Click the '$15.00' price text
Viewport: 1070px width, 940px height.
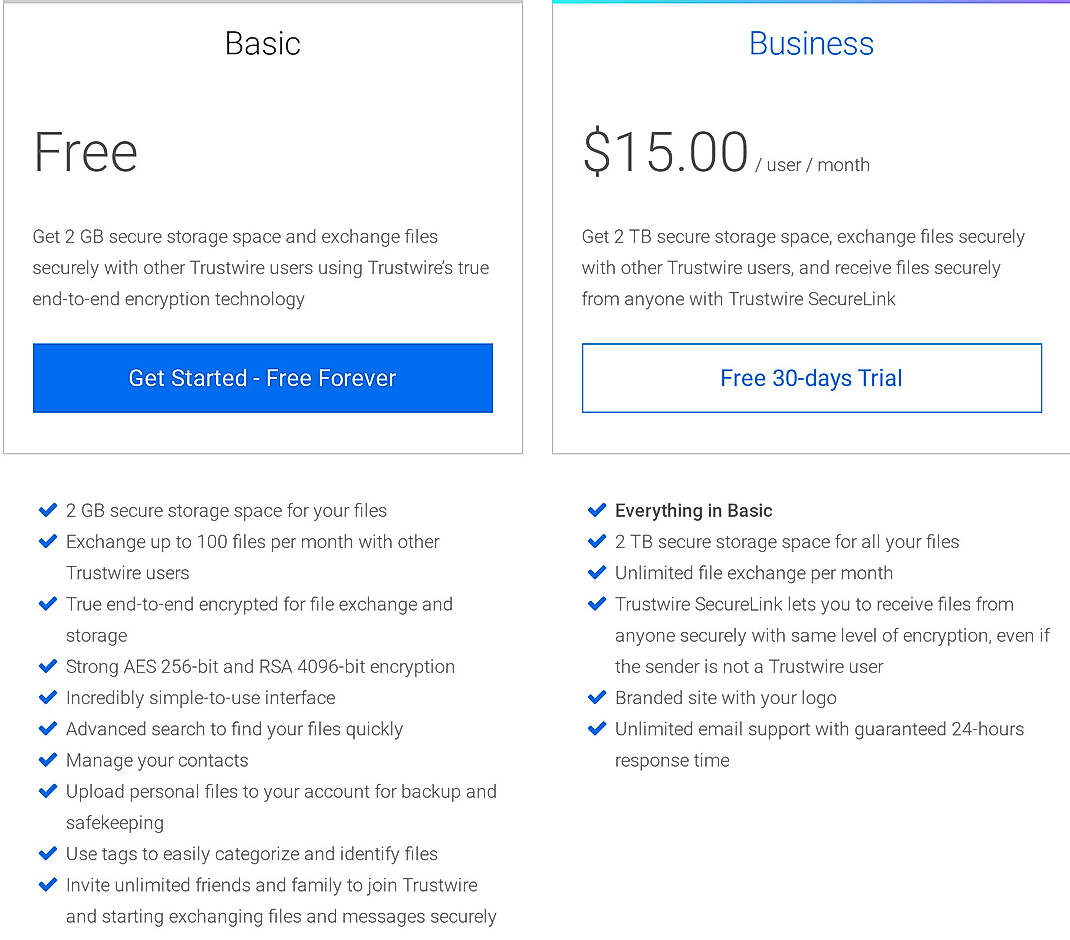coord(663,150)
